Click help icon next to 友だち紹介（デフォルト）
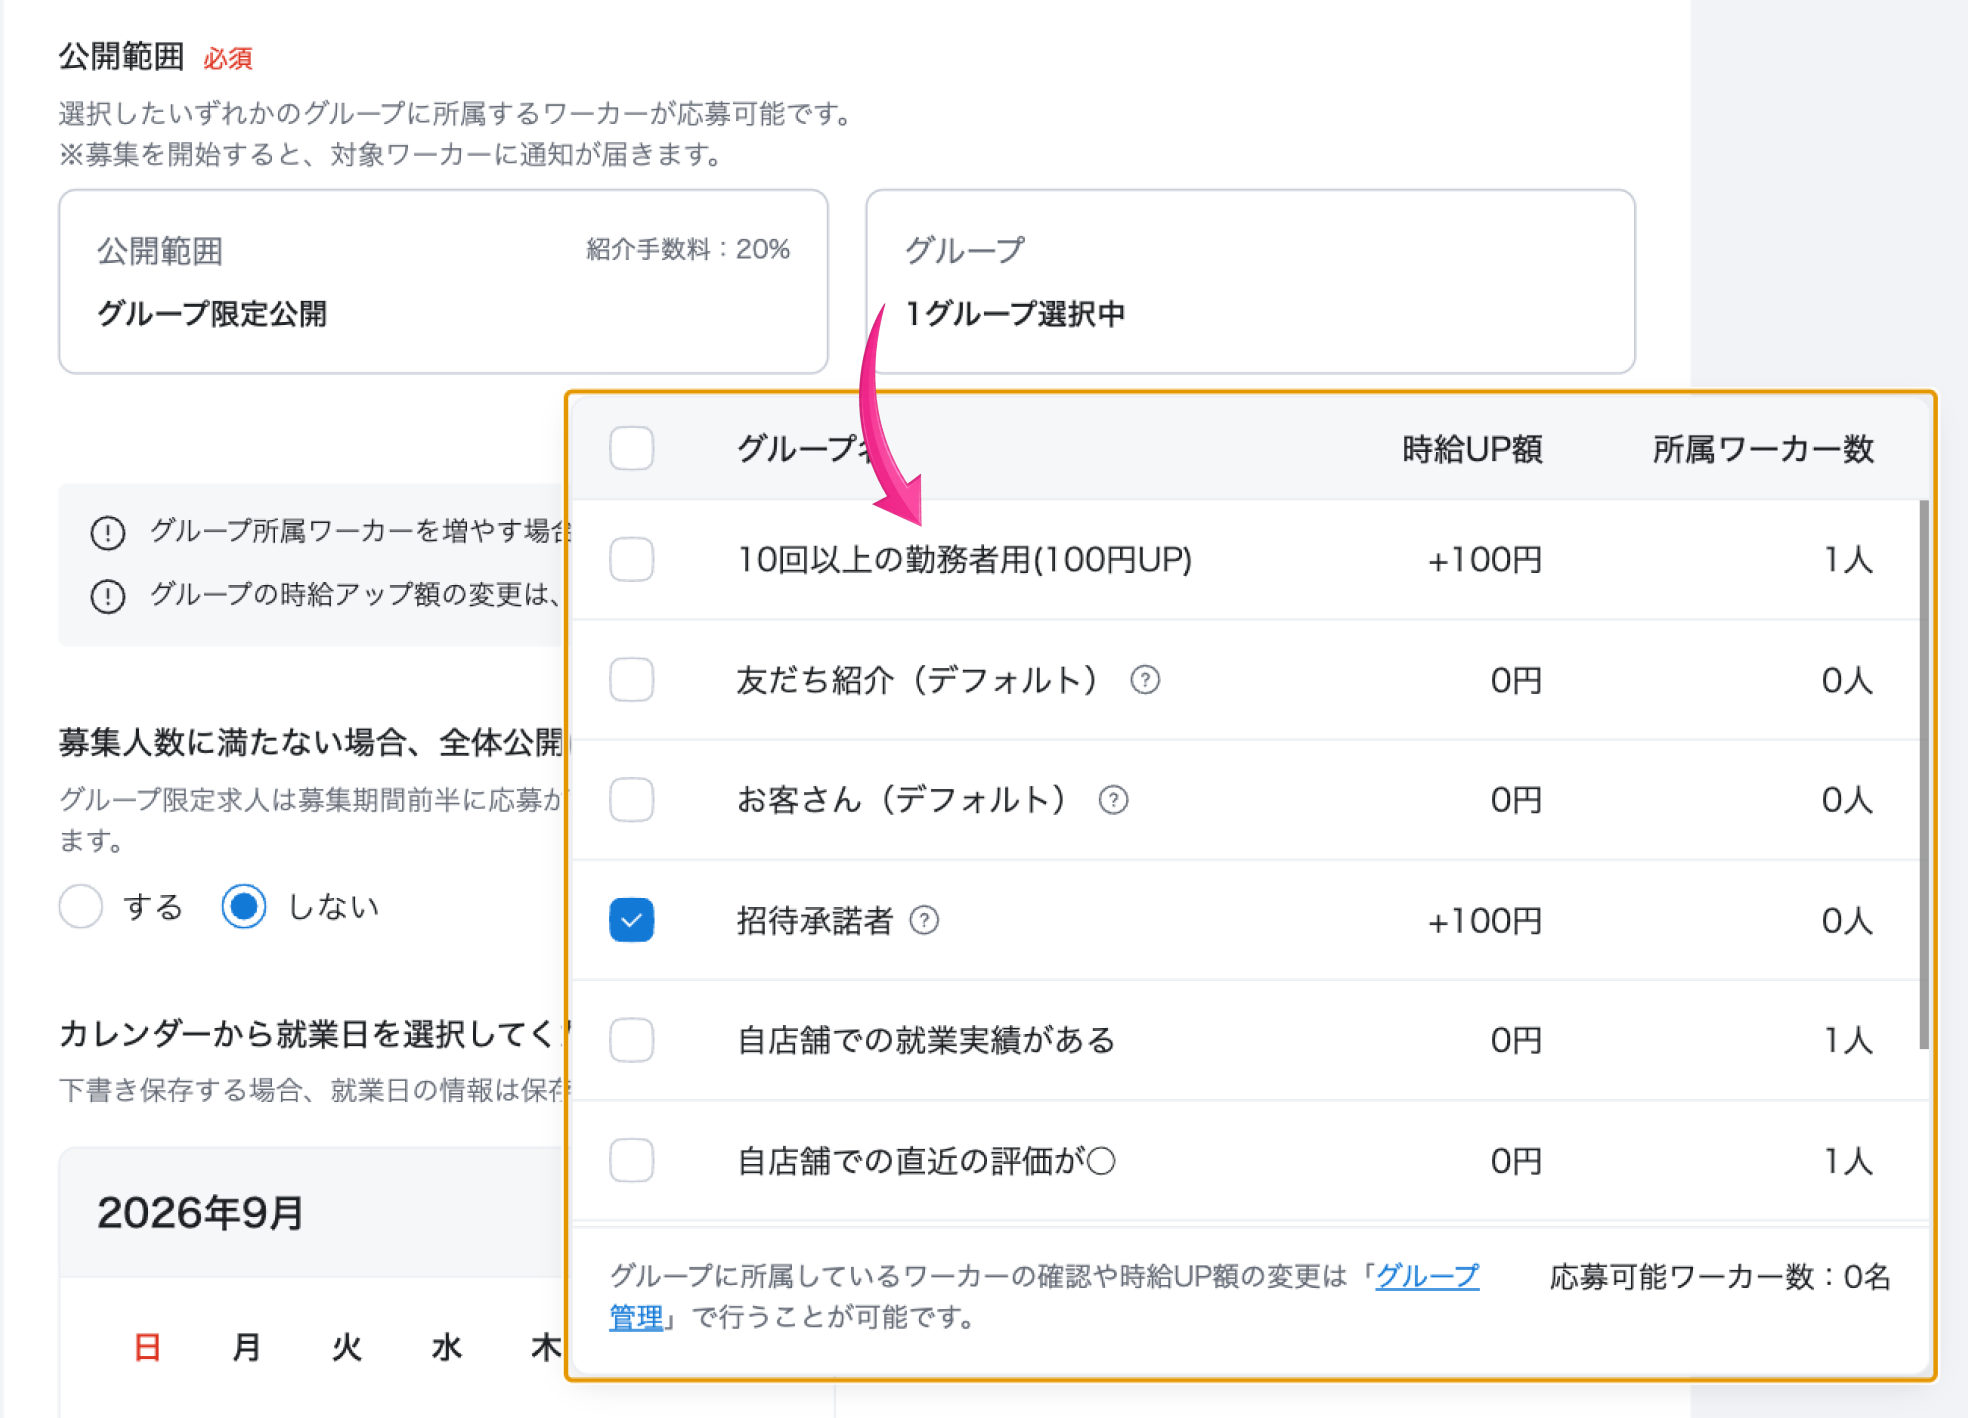Image resolution: width=1968 pixels, height=1418 pixels. (x=1145, y=680)
